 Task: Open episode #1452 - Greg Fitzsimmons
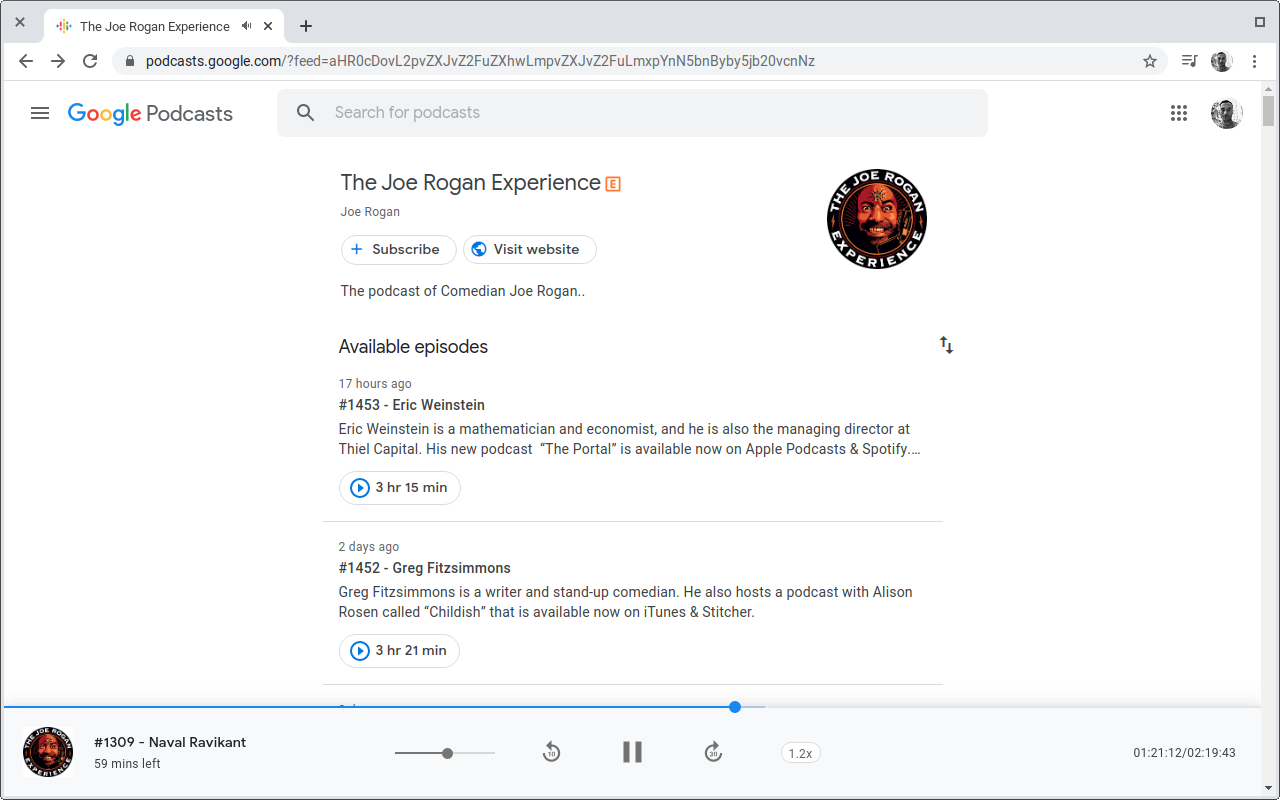click(x=425, y=568)
